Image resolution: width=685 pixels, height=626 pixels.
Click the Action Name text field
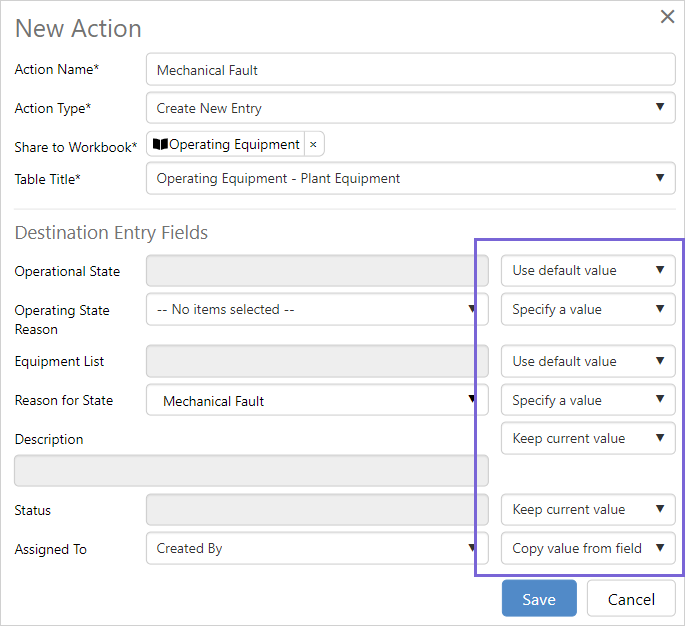coord(410,70)
